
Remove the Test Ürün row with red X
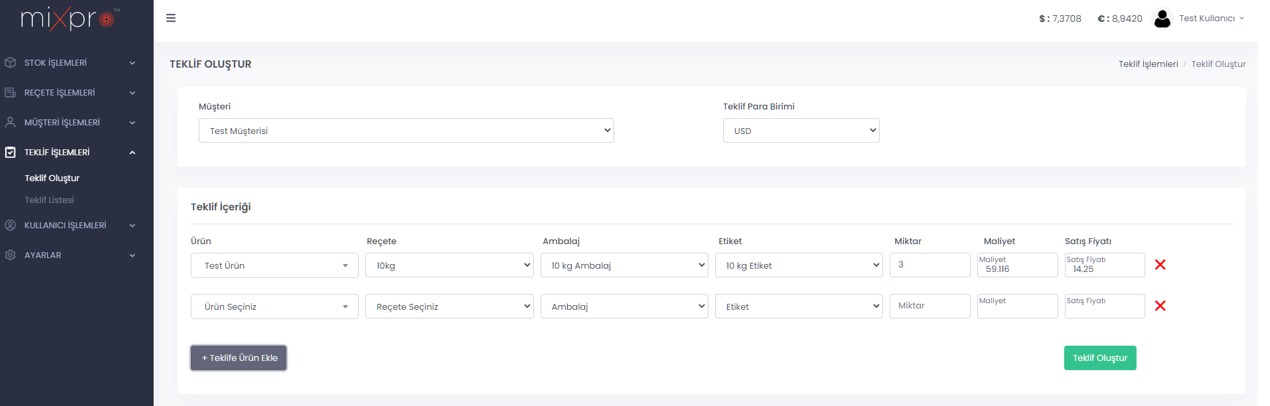[x=1160, y=265]
